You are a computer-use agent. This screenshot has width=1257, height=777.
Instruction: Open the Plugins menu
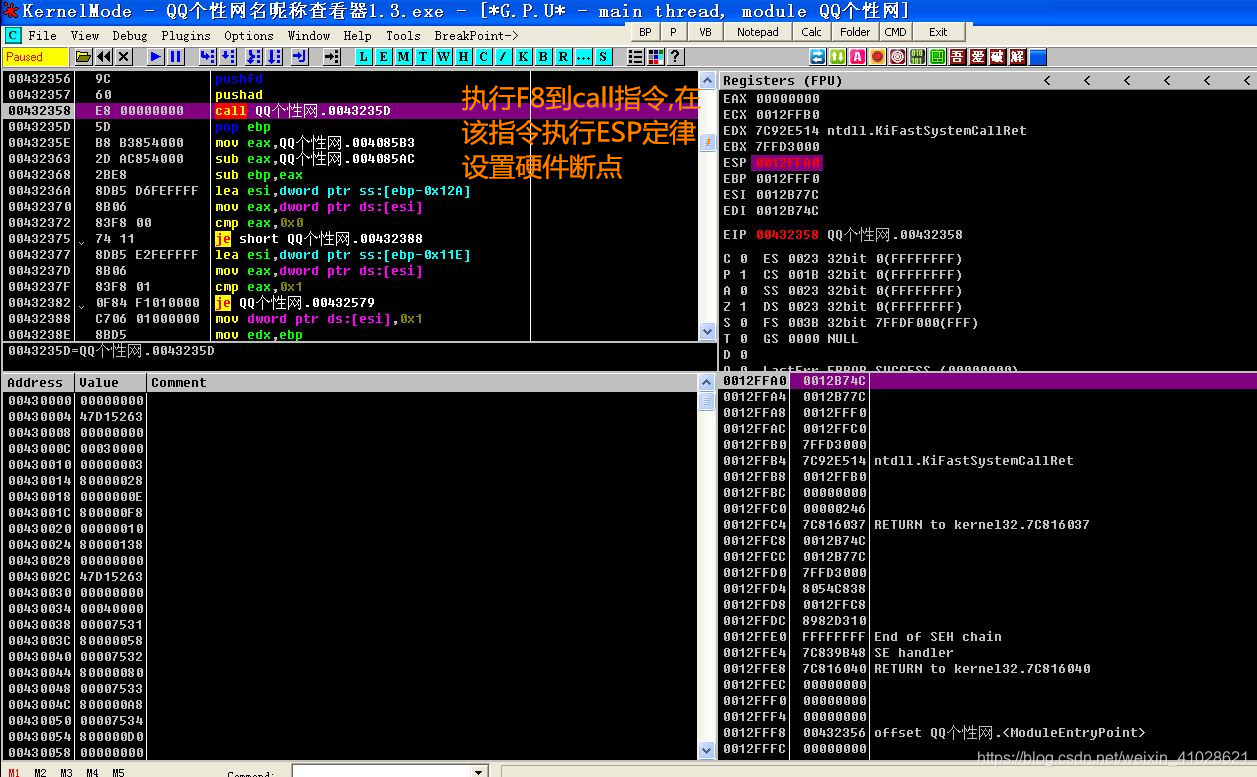[x=186, y=35]
